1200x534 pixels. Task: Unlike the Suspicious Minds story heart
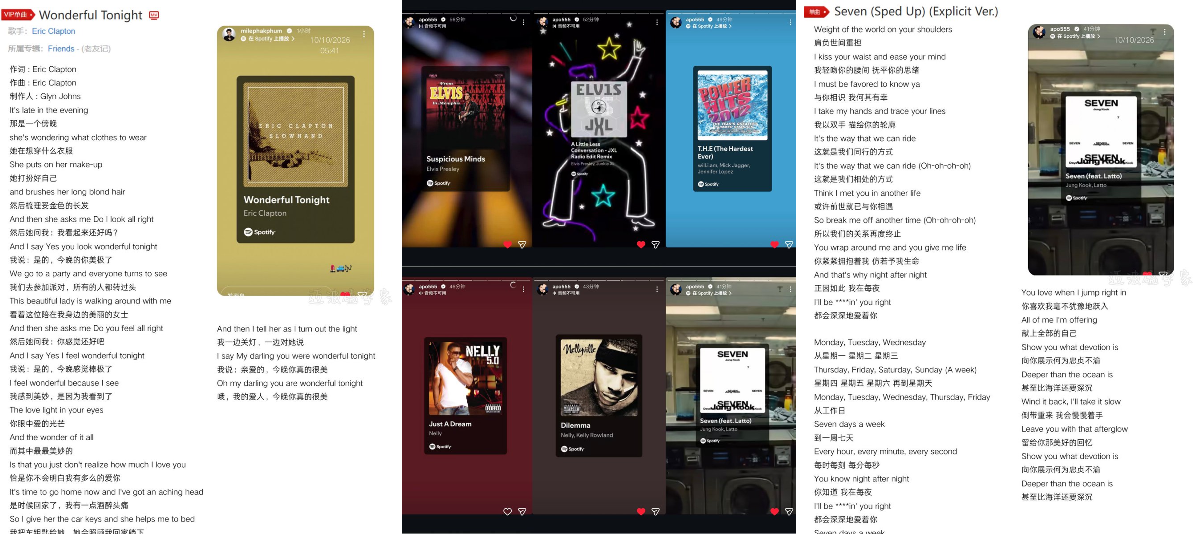[x=508, y=244]
